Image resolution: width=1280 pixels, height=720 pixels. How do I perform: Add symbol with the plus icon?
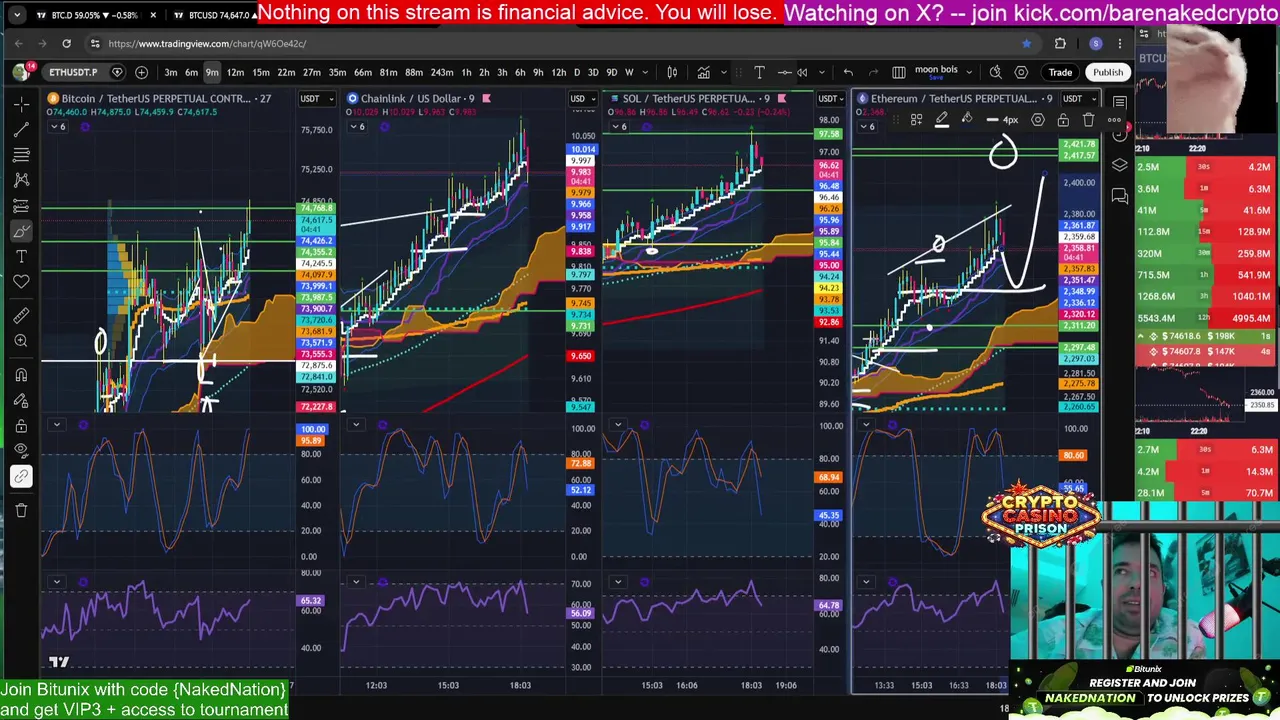tap(141, 72)
